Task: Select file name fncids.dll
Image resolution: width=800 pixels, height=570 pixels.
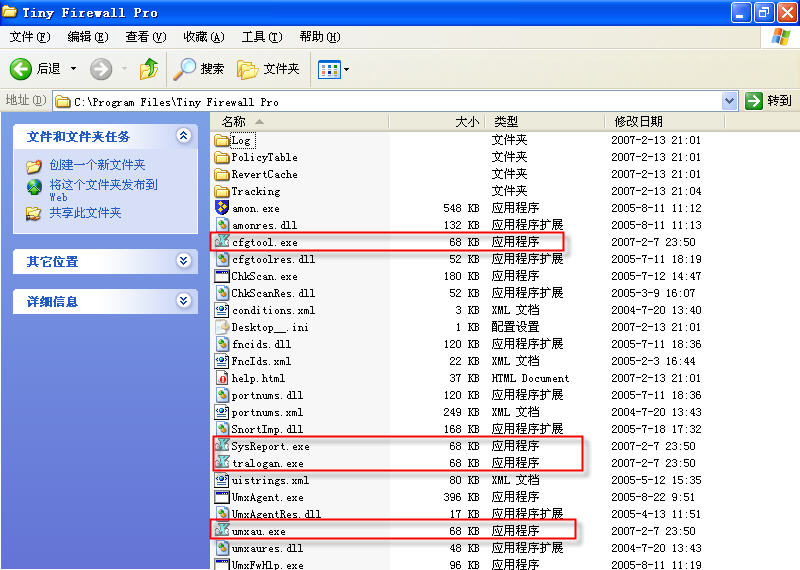Action: tap(261, 344)
